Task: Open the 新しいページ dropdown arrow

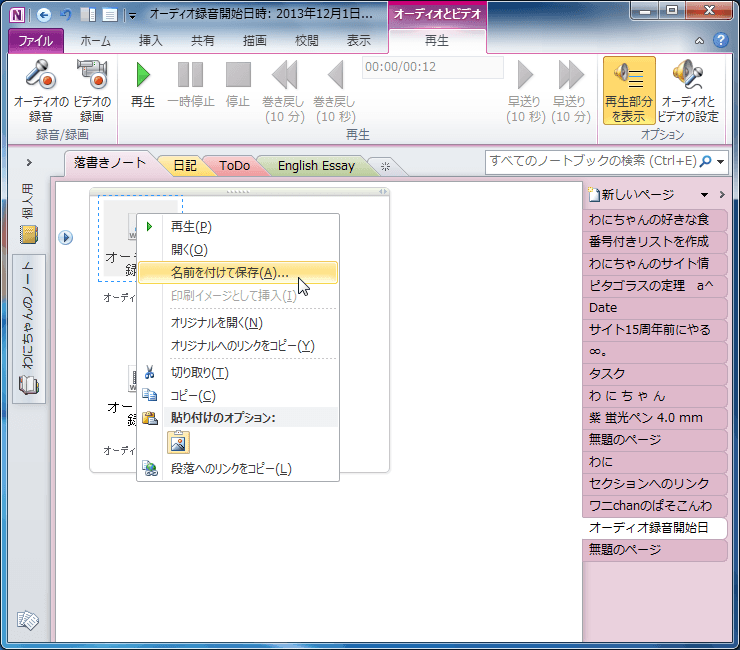Action: tap(704, 195)
